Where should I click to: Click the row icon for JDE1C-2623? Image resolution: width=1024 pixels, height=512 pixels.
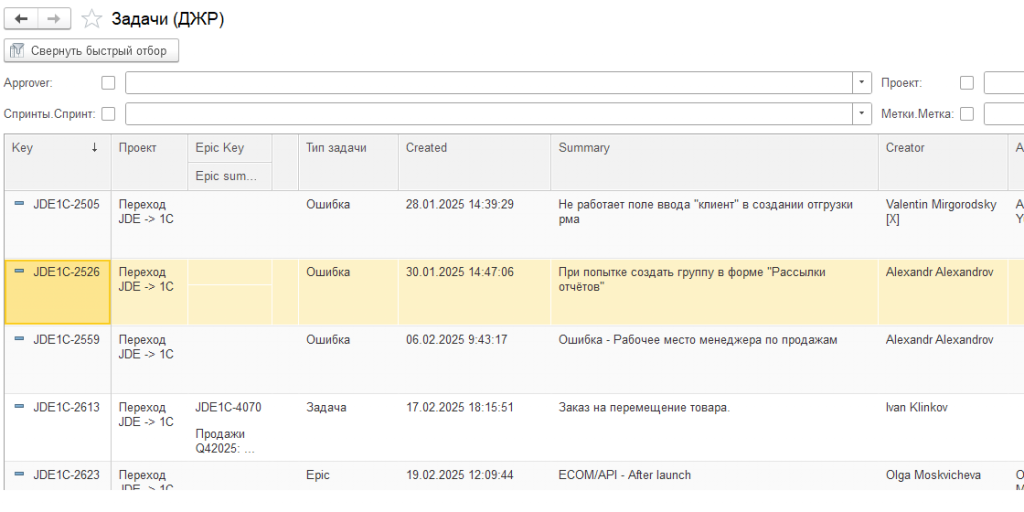click(x=19, y=475)
